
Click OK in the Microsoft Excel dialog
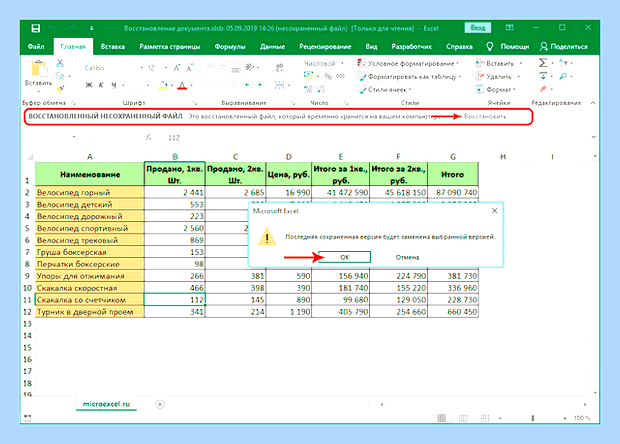[x=344, y=257]
